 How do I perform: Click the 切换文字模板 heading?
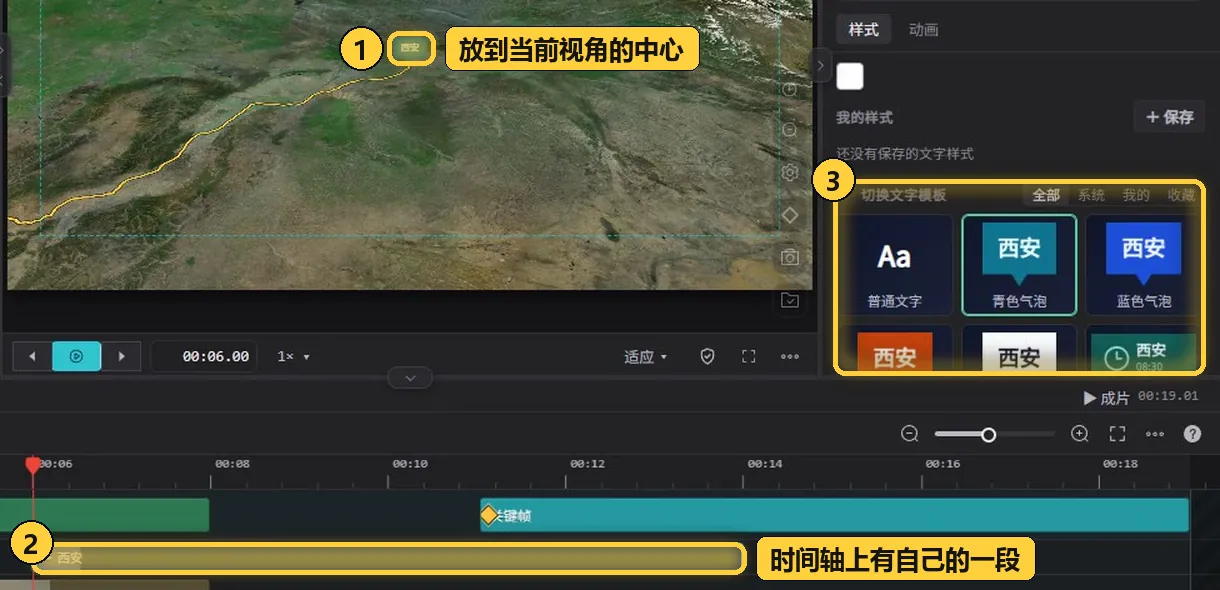pyautogui.click(x=903, y=195)
